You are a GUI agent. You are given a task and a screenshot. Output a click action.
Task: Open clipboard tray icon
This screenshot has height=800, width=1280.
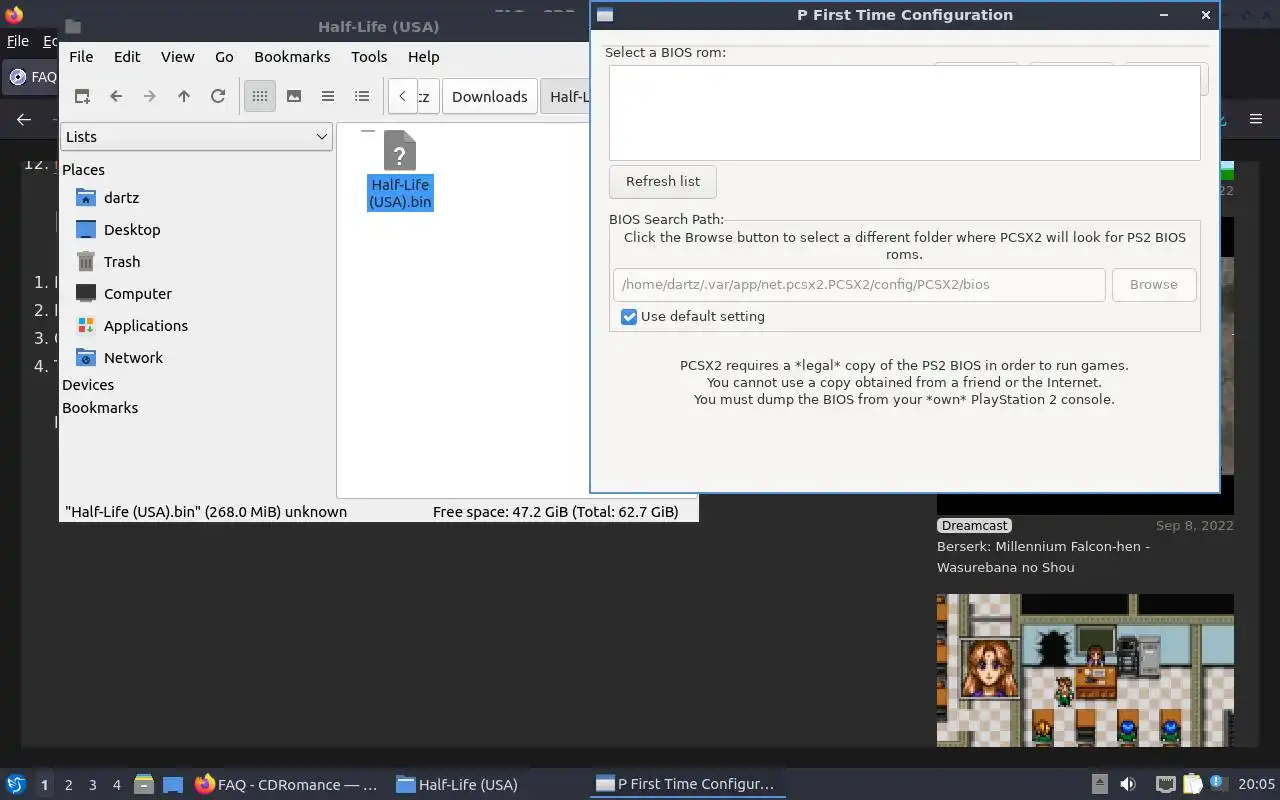tap(1193, 785)
